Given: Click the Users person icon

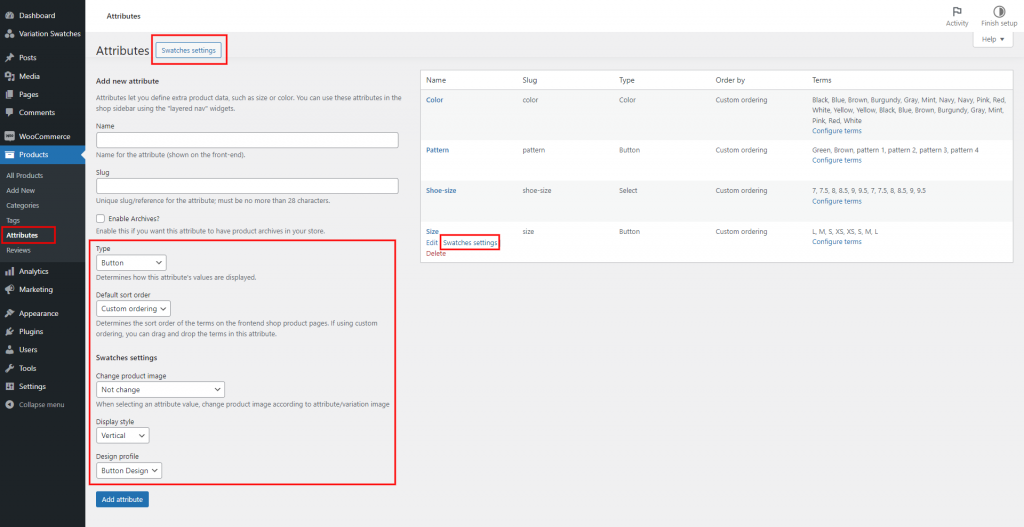Looking at the screenshot, I should [9, 349].
